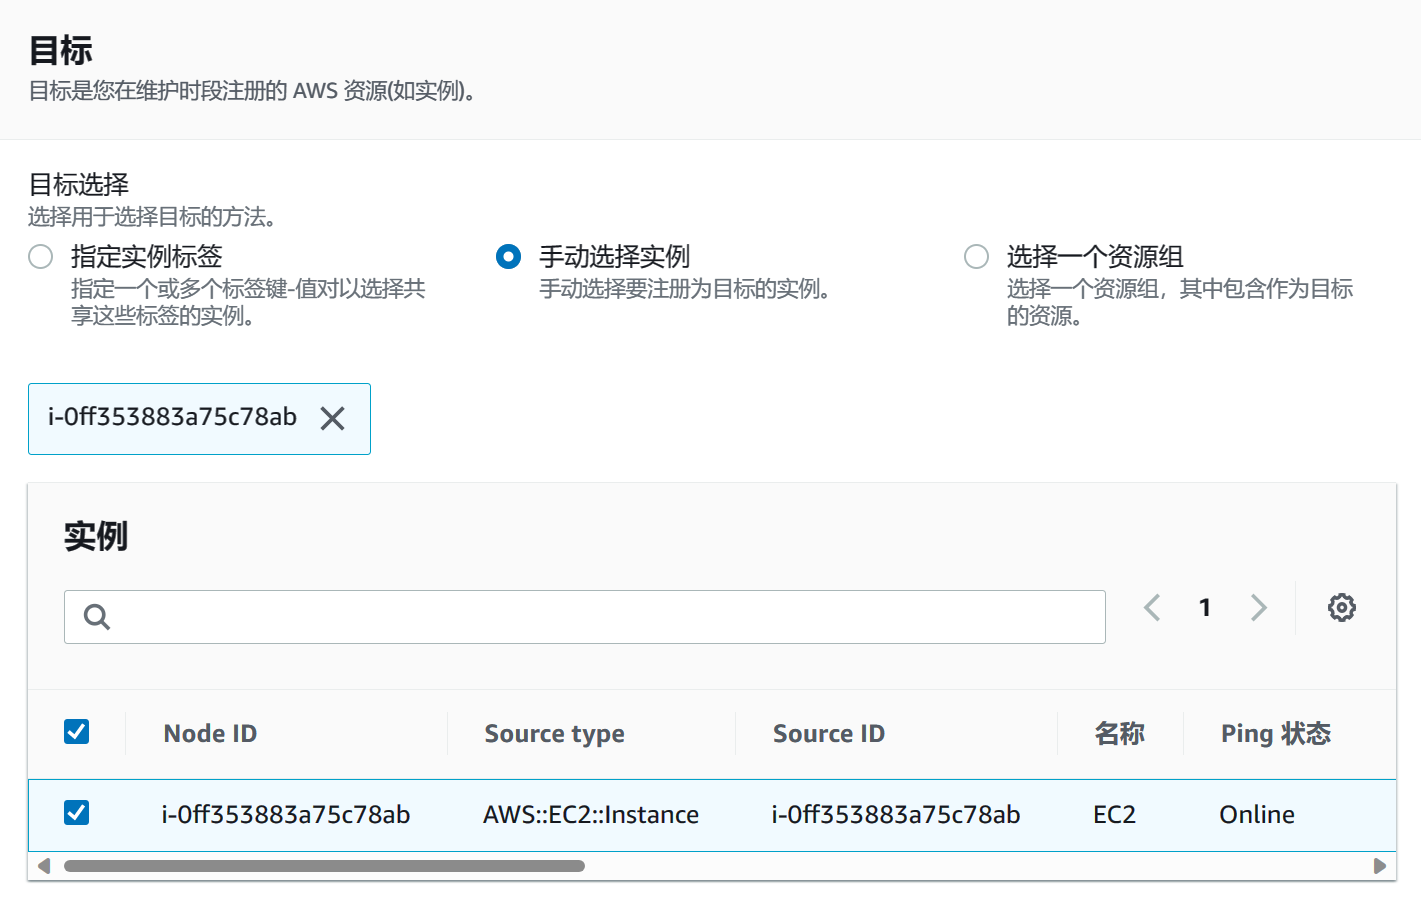This screenshot has width=1421, height=904.
Task: Click the scrollbar right arrow
Action: pyautogui.click(x=1380, y=866)
